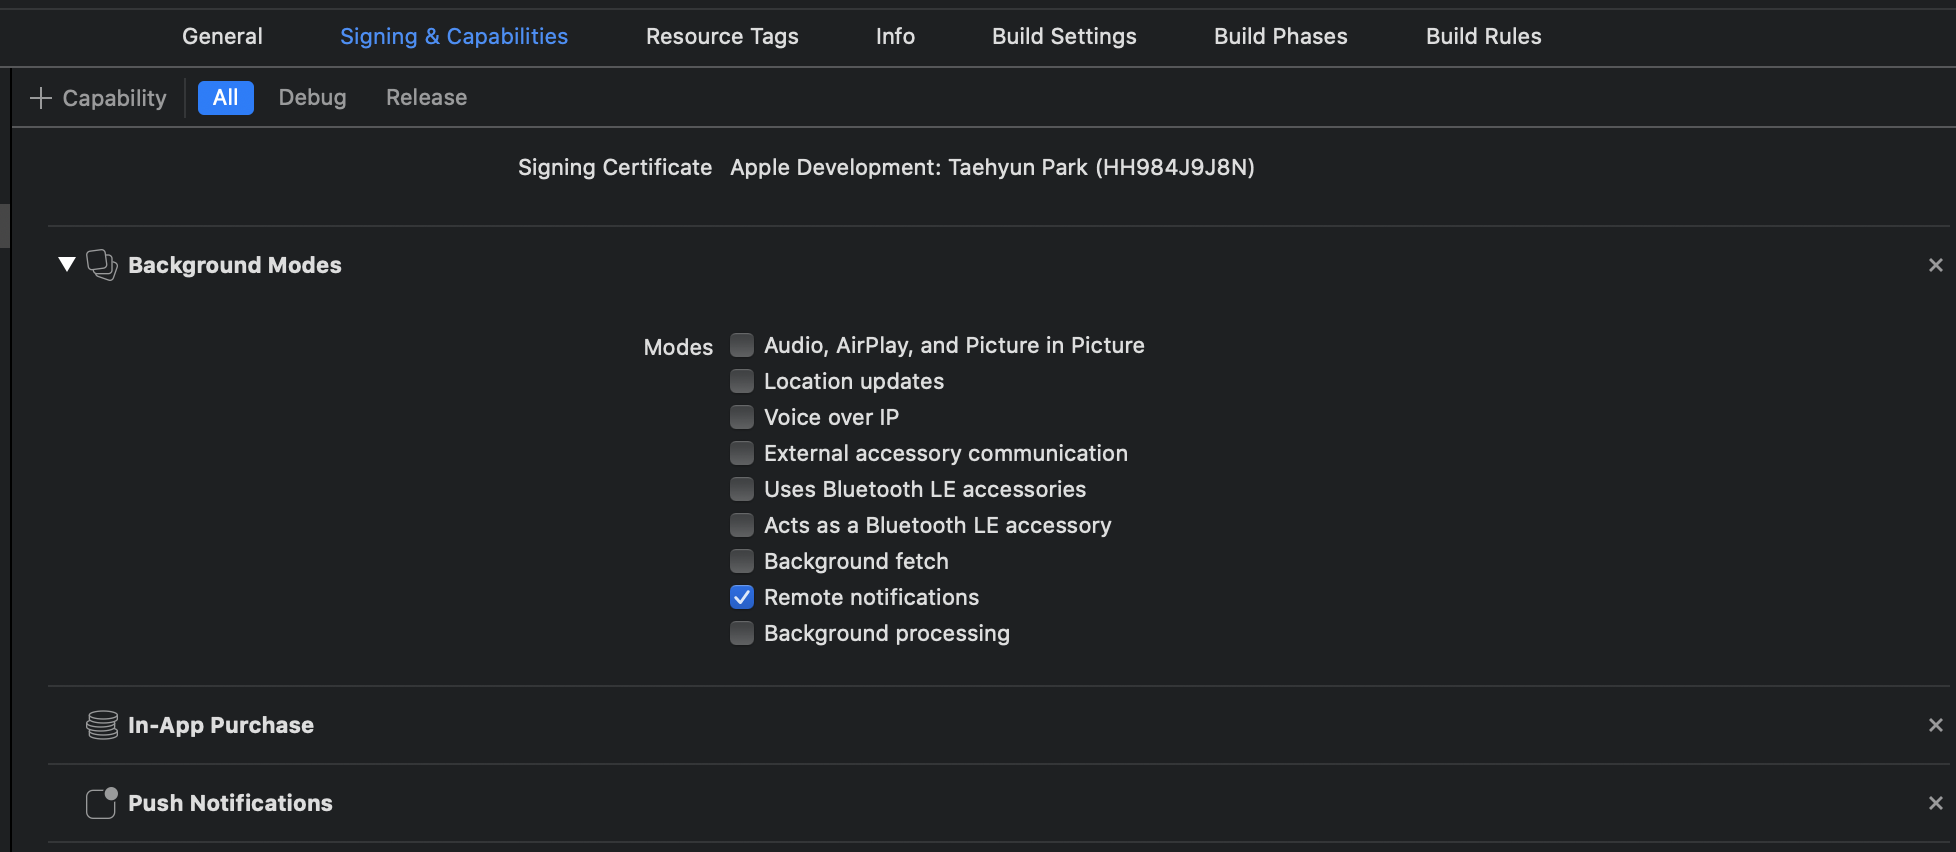
Task: Click the Push Notifications badge icon
Action: tap(102, 803)
